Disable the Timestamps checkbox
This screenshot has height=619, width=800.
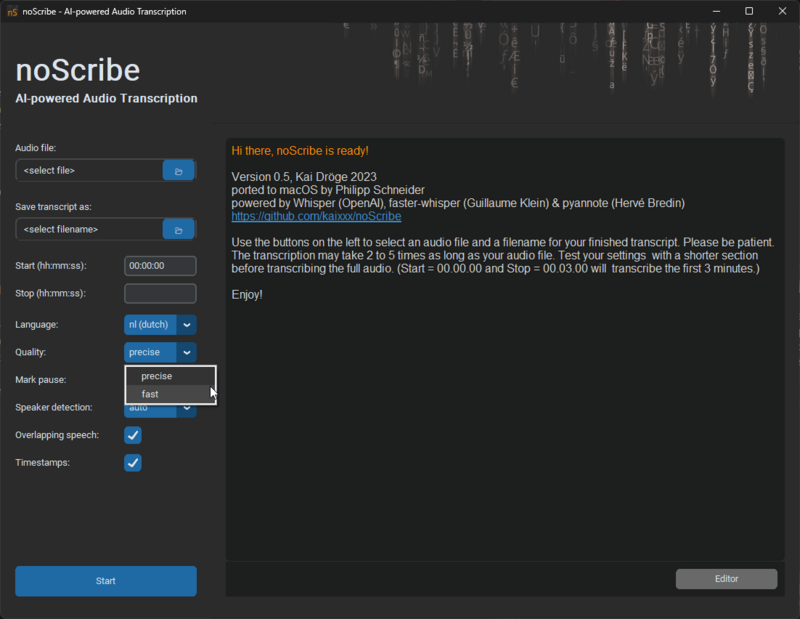tap(133, 462)
